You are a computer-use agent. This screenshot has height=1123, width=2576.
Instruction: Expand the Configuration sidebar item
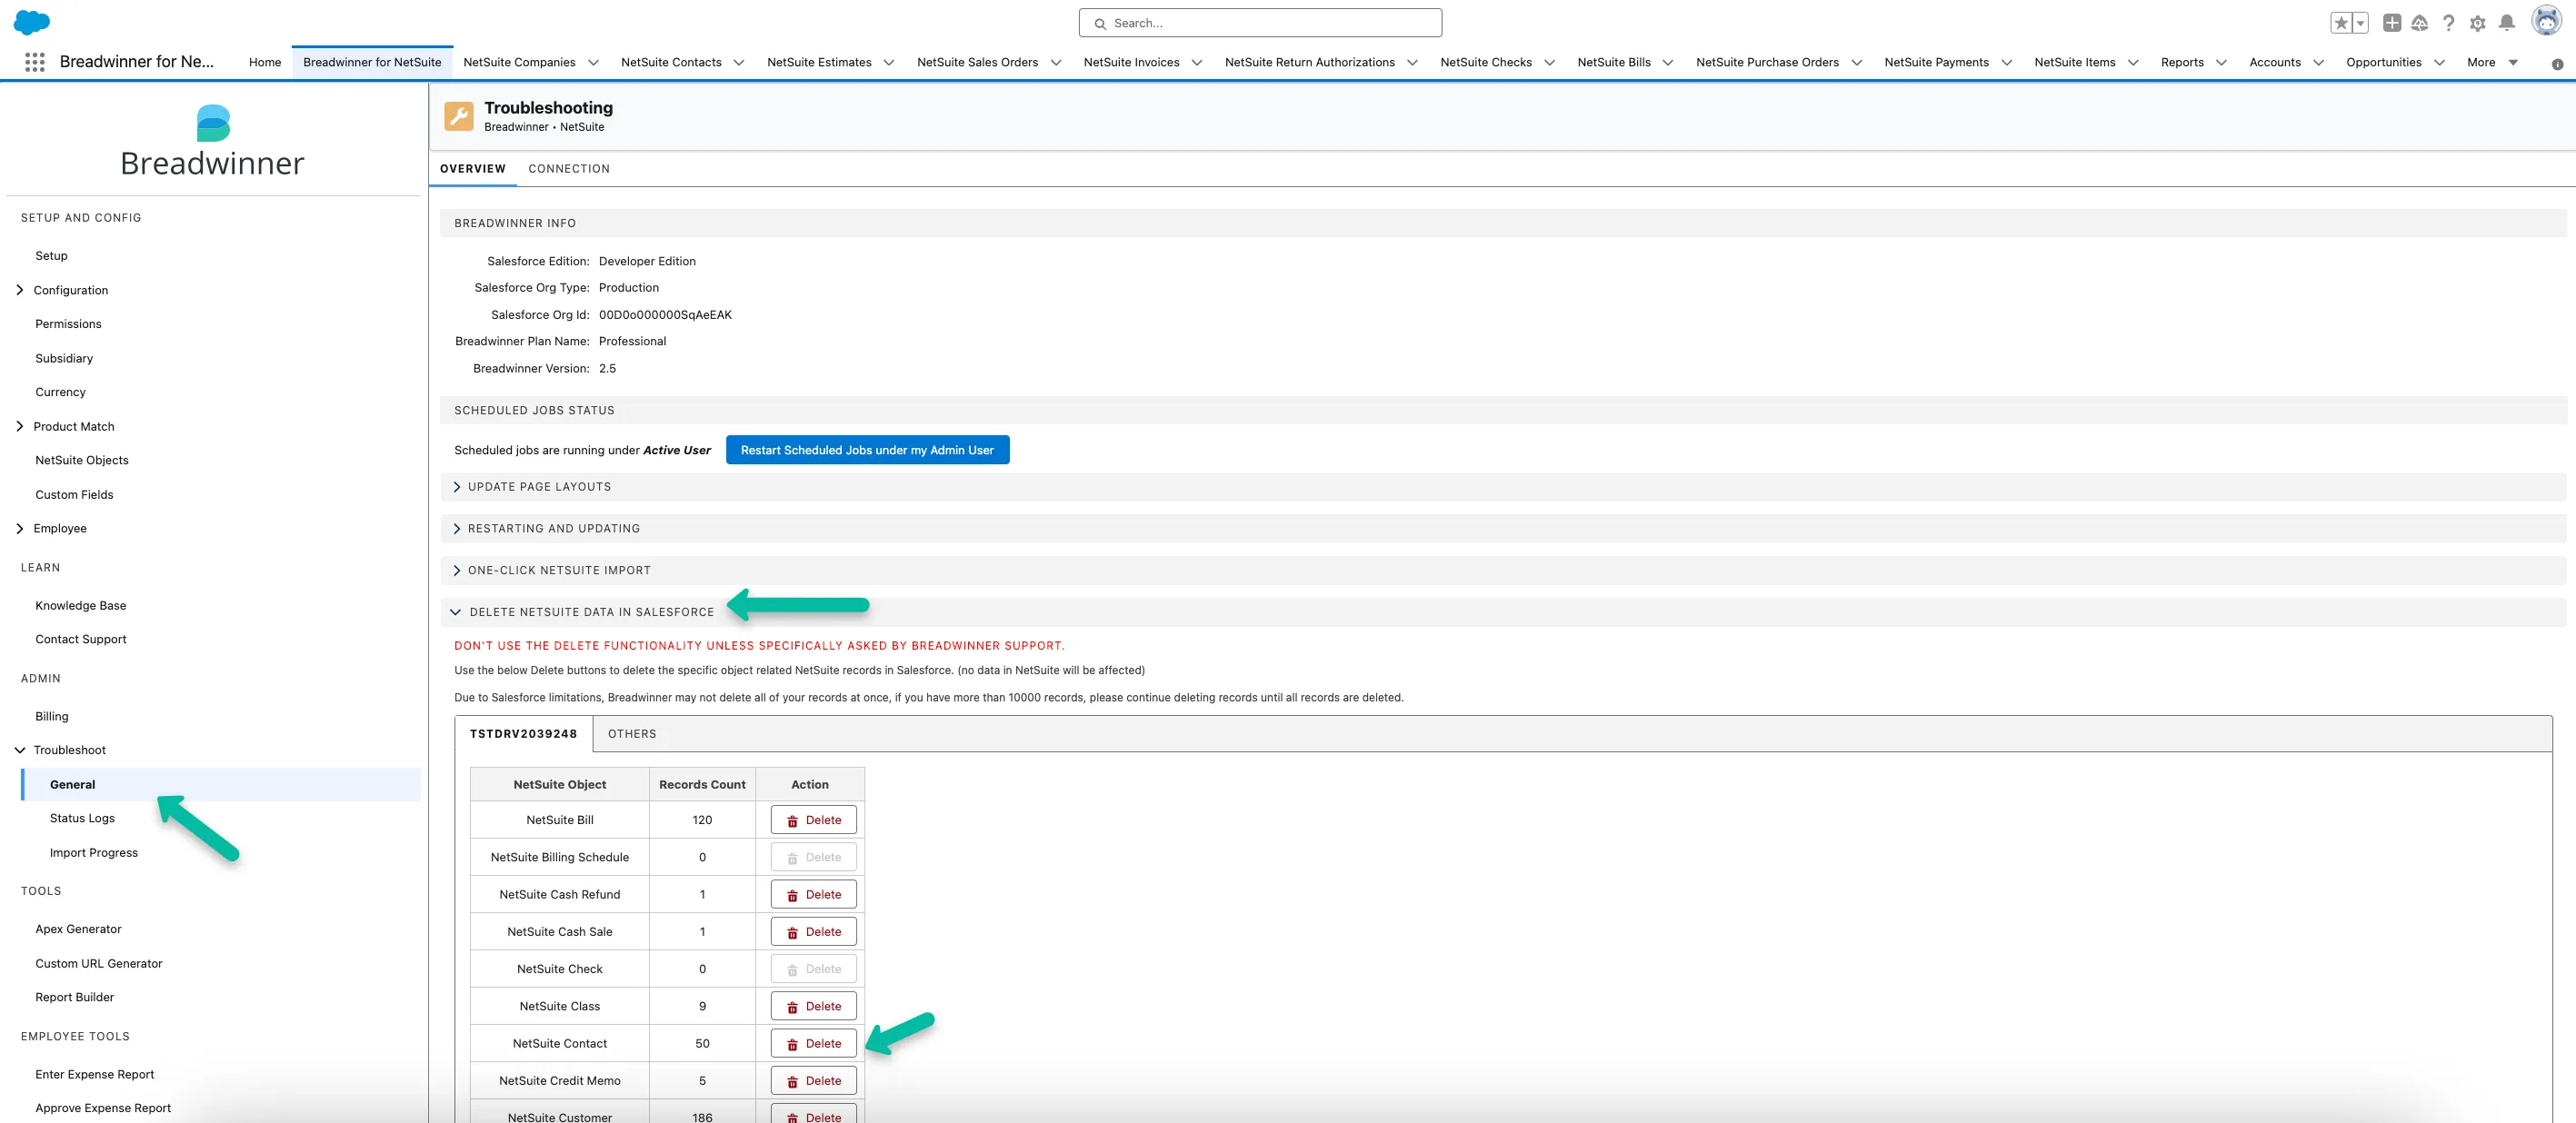coord(19,290)
